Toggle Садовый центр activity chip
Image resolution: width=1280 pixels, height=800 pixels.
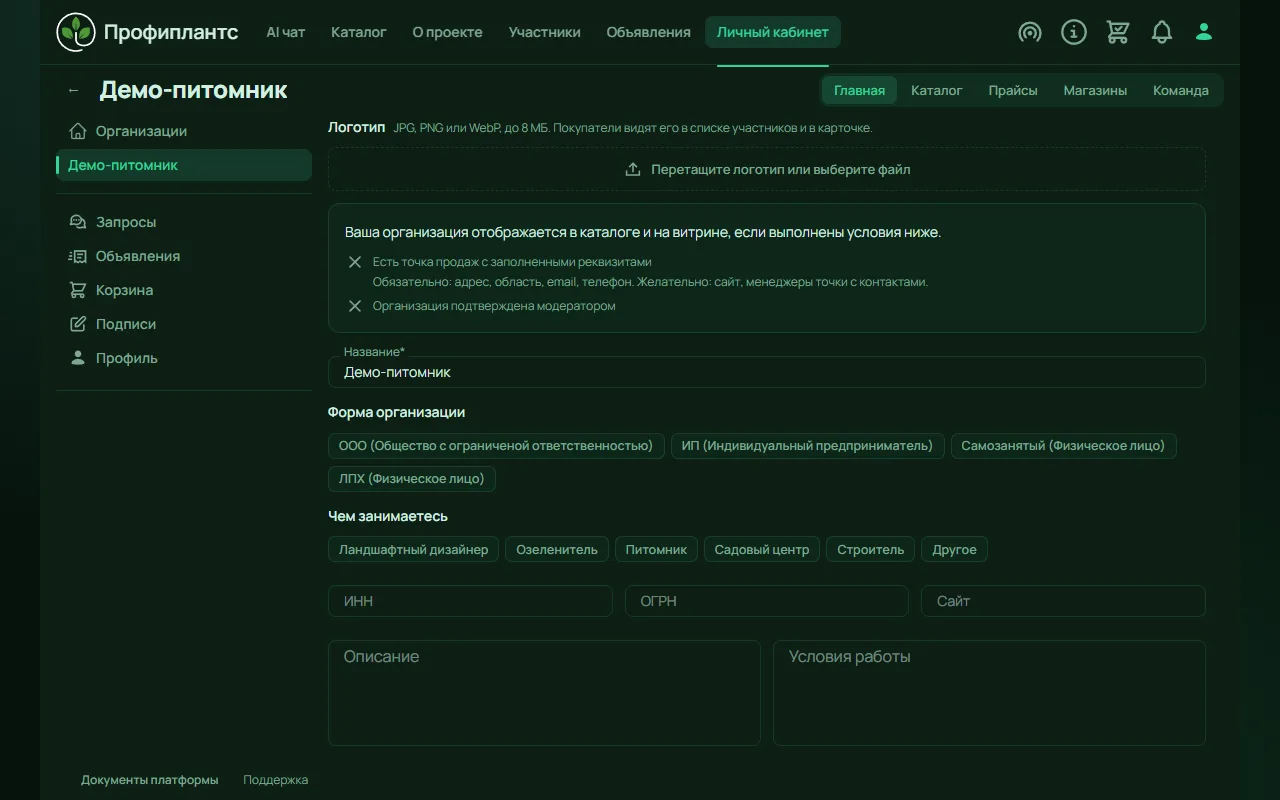(x=762, y=549)
